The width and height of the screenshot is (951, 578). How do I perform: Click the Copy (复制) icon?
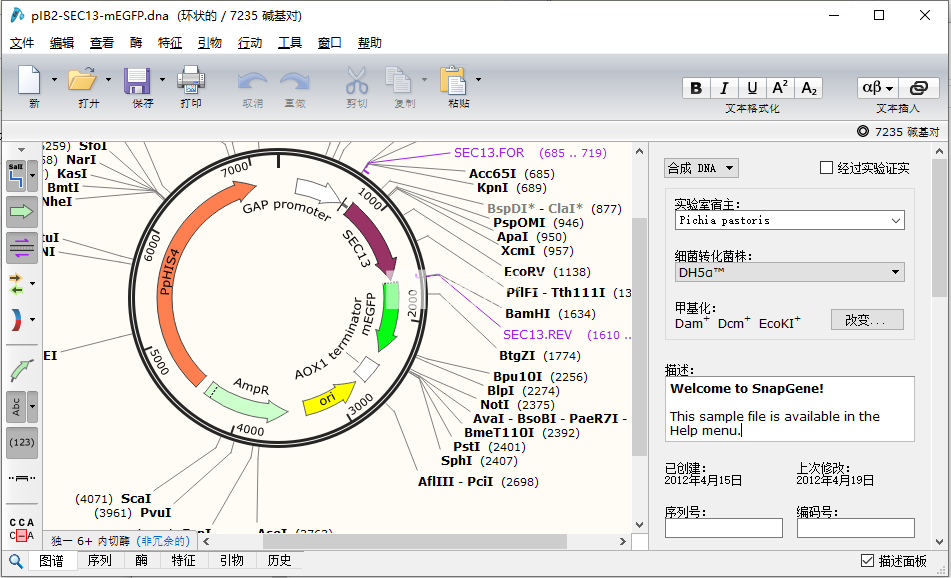point(398,80)
